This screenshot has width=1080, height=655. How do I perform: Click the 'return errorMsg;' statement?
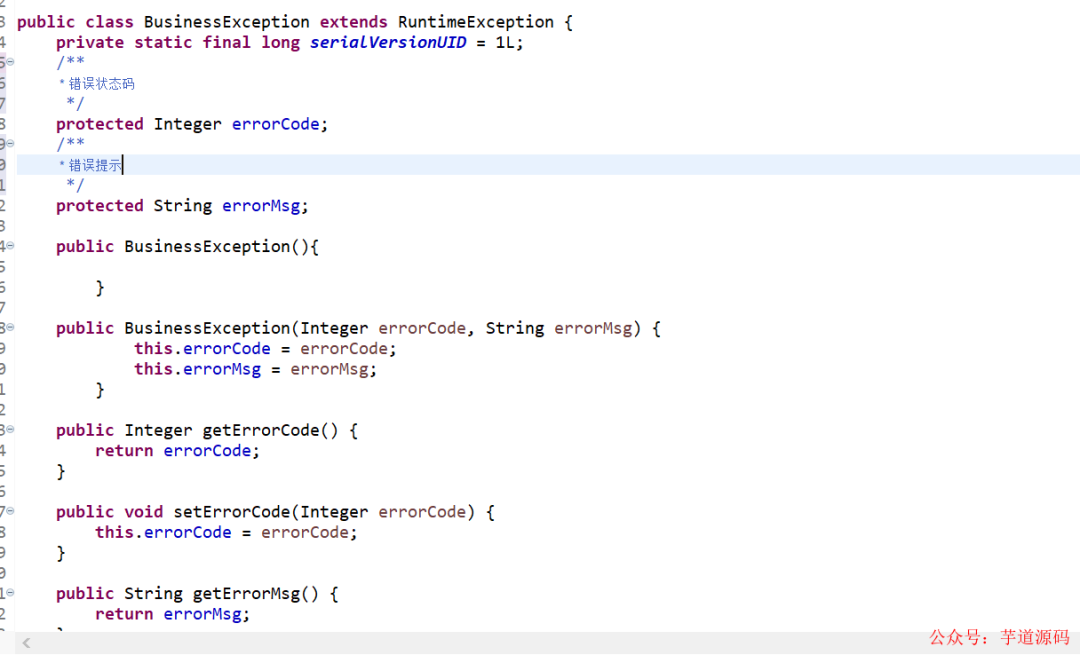pos(172,614)
